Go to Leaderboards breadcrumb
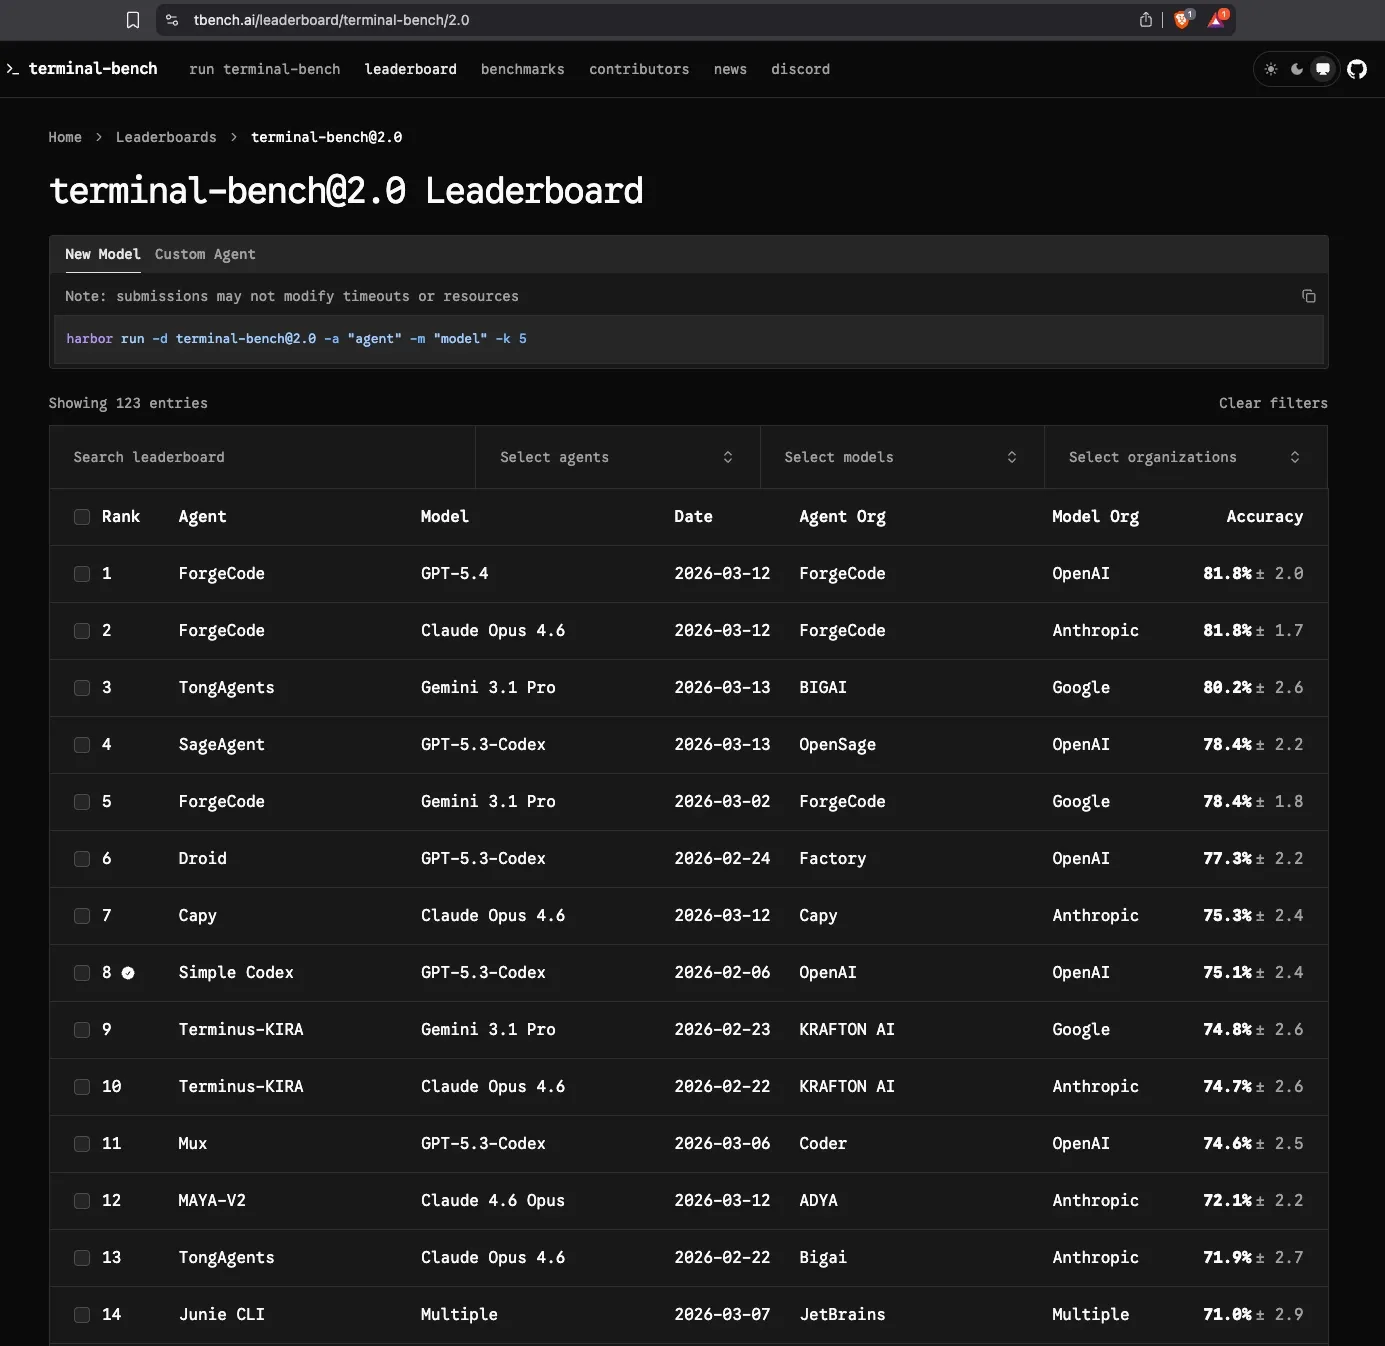The width and height of the screenshot is (1385, 1346). coord(166,137)
